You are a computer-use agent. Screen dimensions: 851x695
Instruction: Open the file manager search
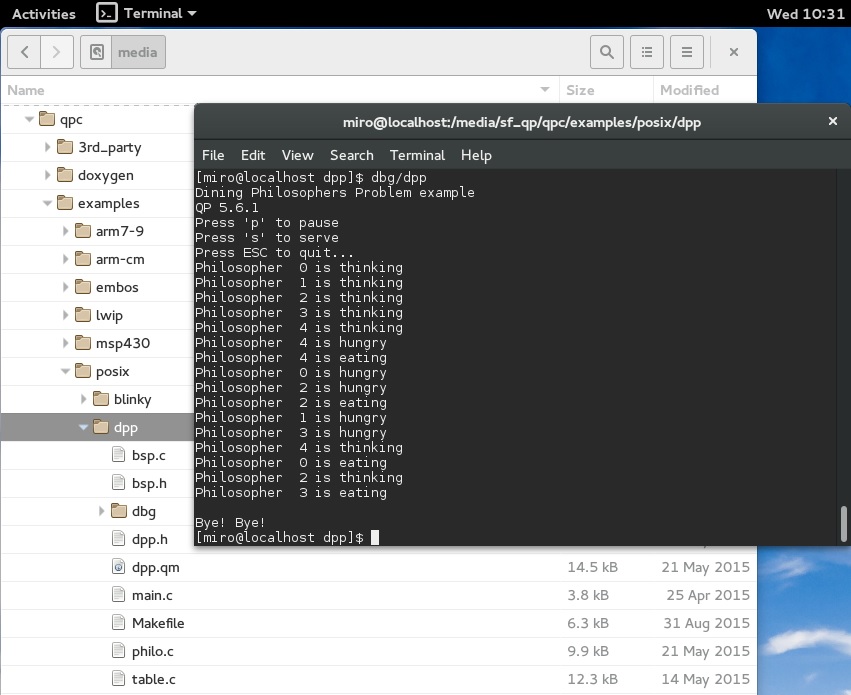point(606,52)
